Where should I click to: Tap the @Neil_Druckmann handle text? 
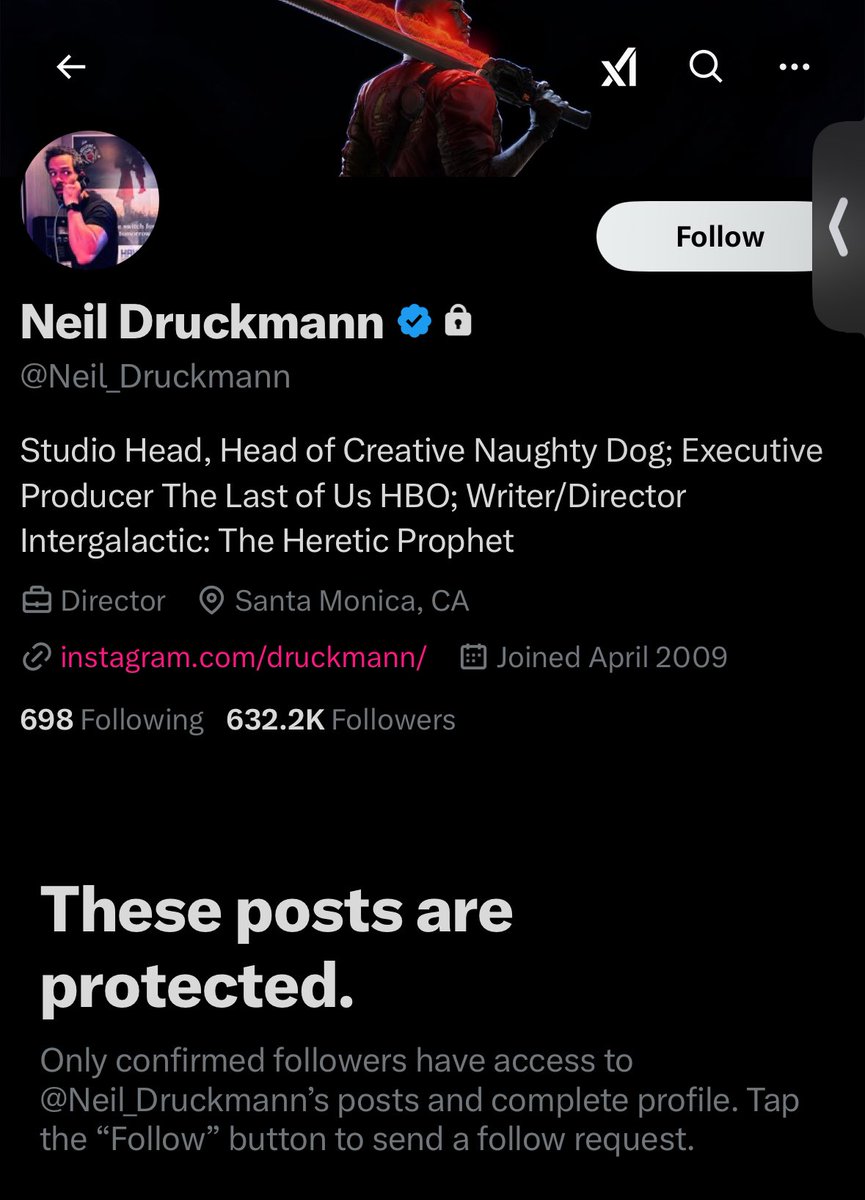[x=155, y=377]
